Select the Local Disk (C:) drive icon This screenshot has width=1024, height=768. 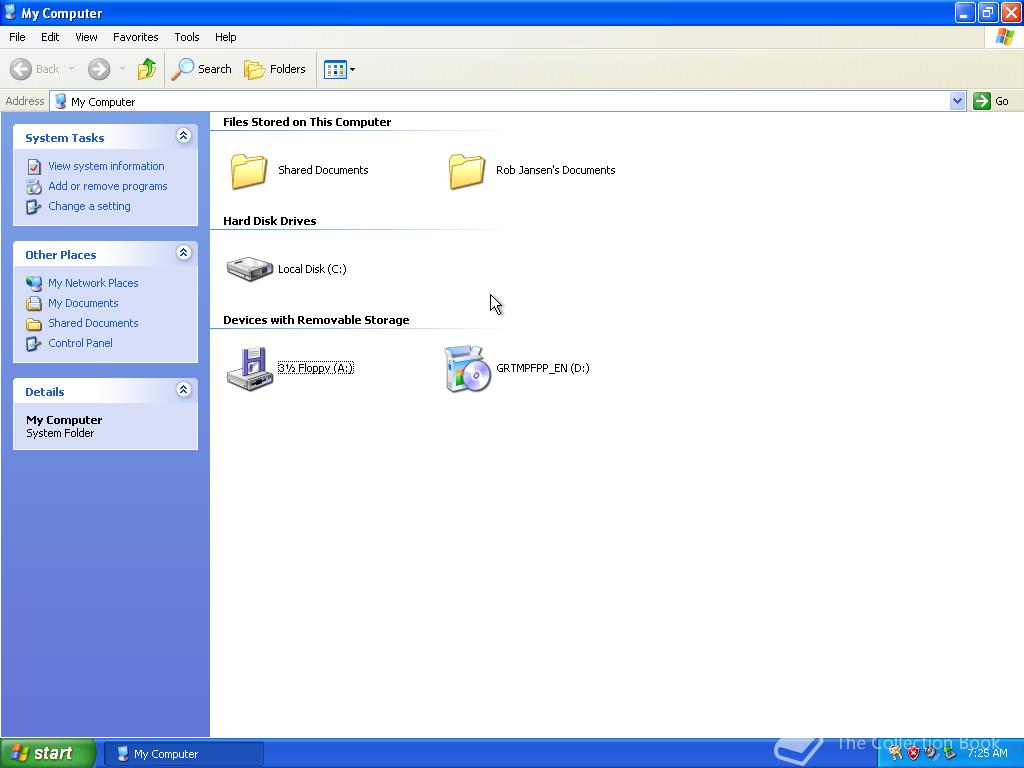click(x=249, y=268)
